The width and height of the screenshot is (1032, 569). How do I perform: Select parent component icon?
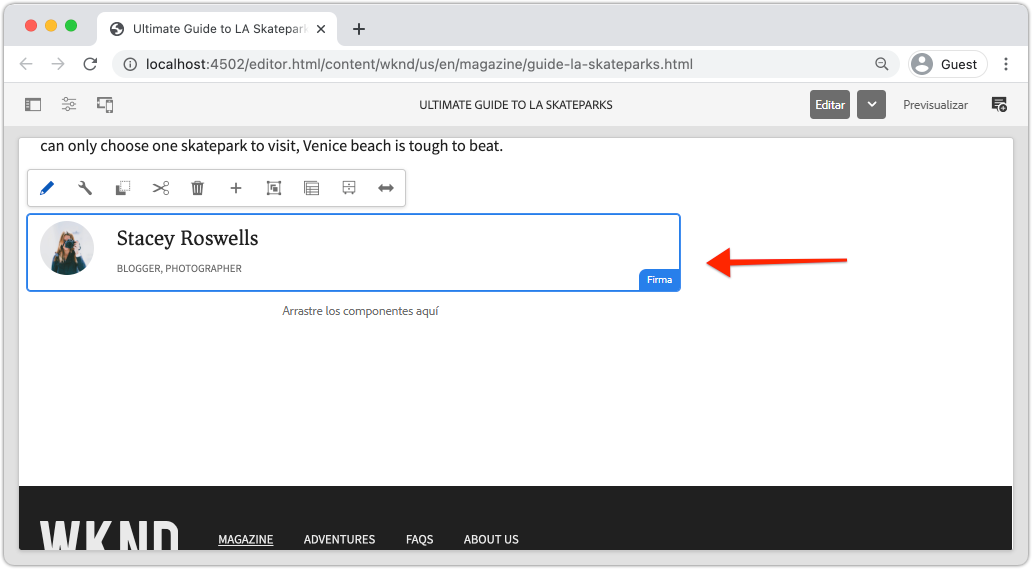pyautogui.click(x=311, y=188)
